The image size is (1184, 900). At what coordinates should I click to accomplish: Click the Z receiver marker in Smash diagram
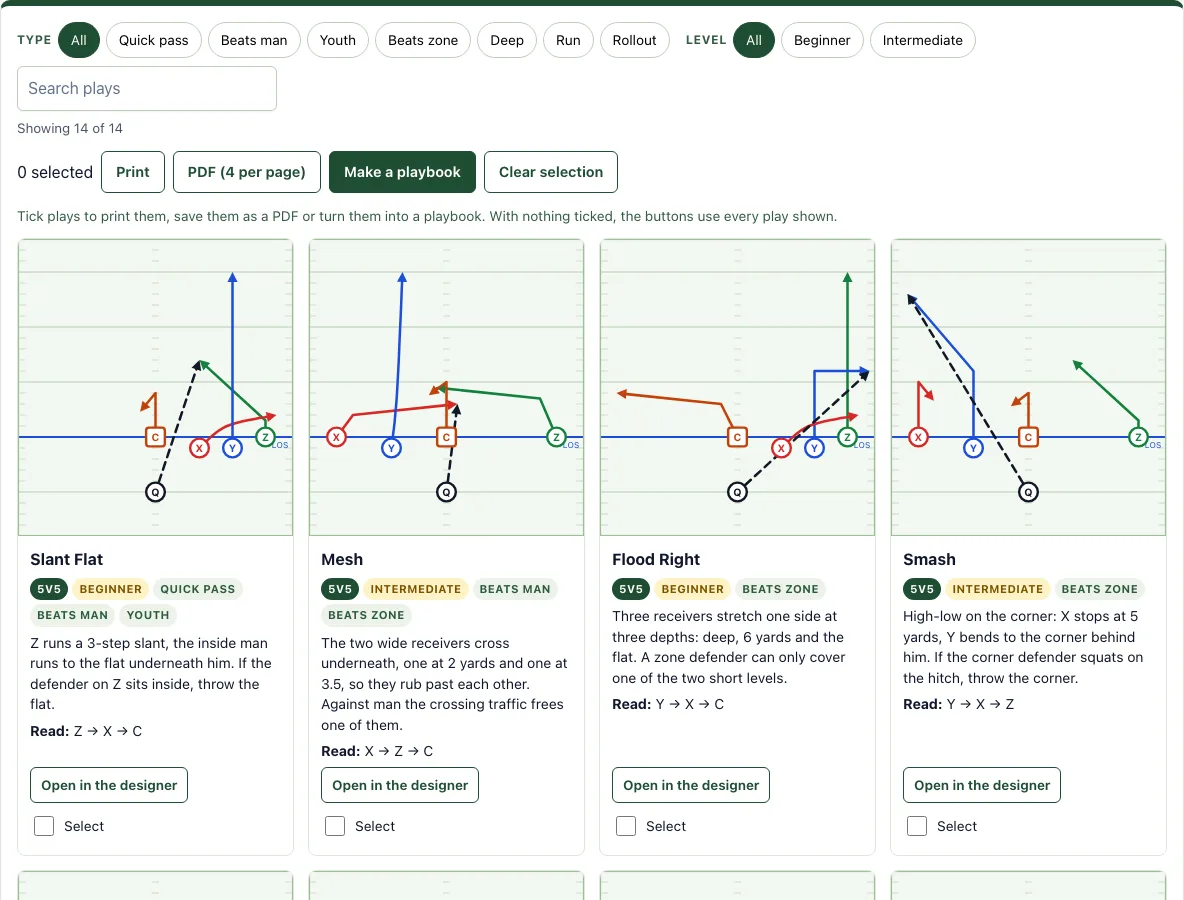click(1138, 437)
